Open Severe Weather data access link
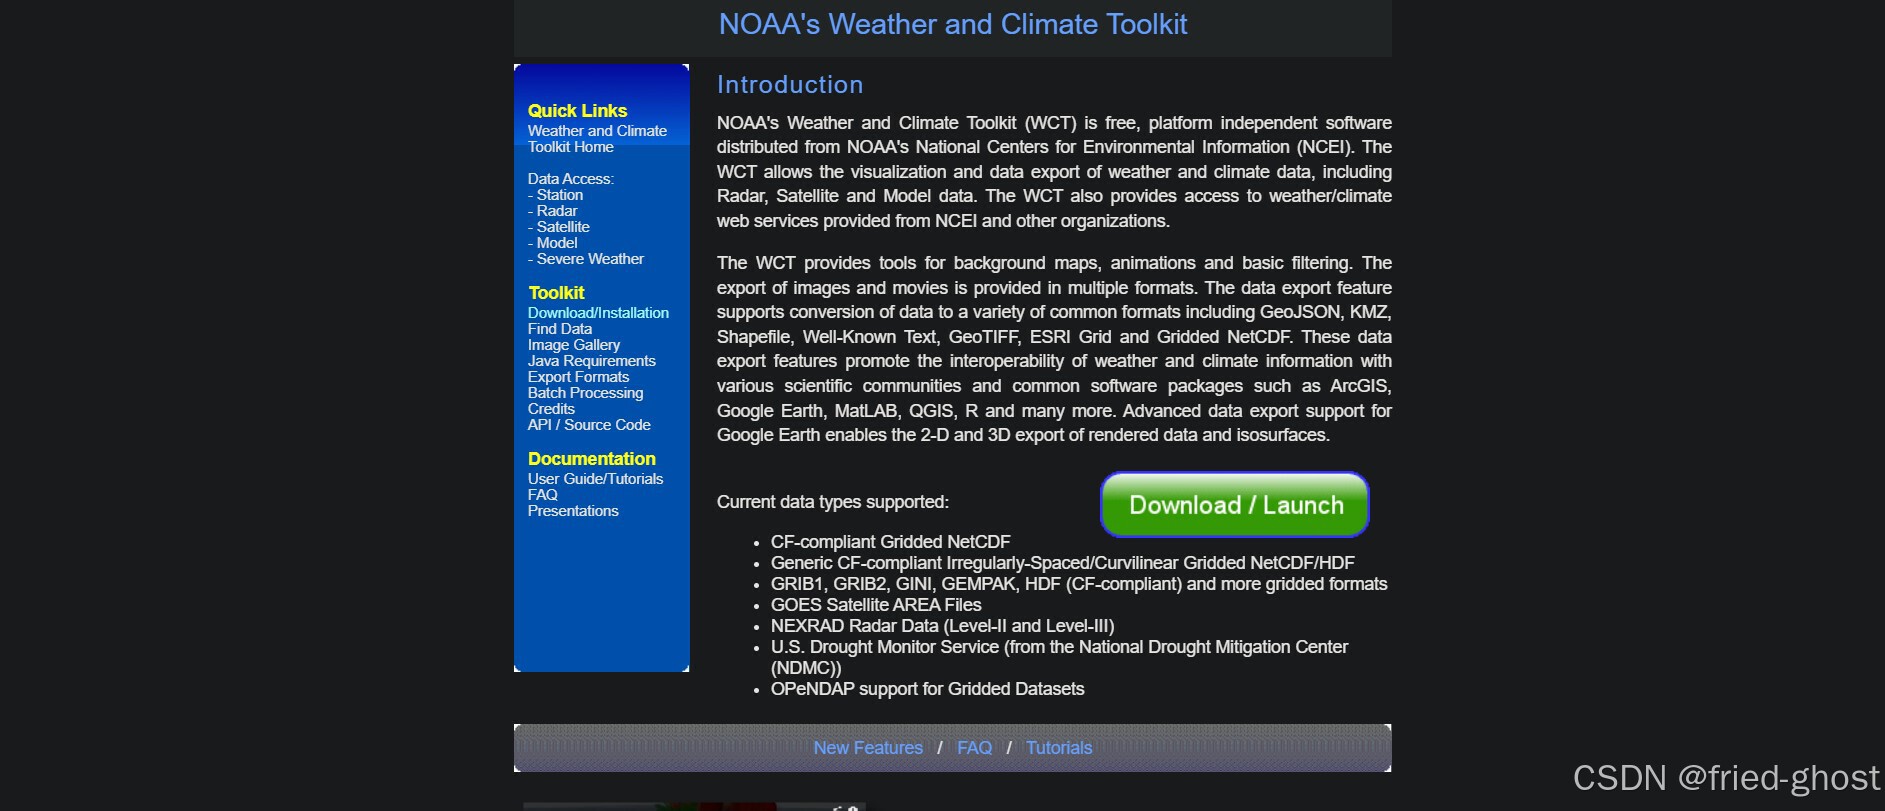1885x811 pixels. tap(589, 259)
